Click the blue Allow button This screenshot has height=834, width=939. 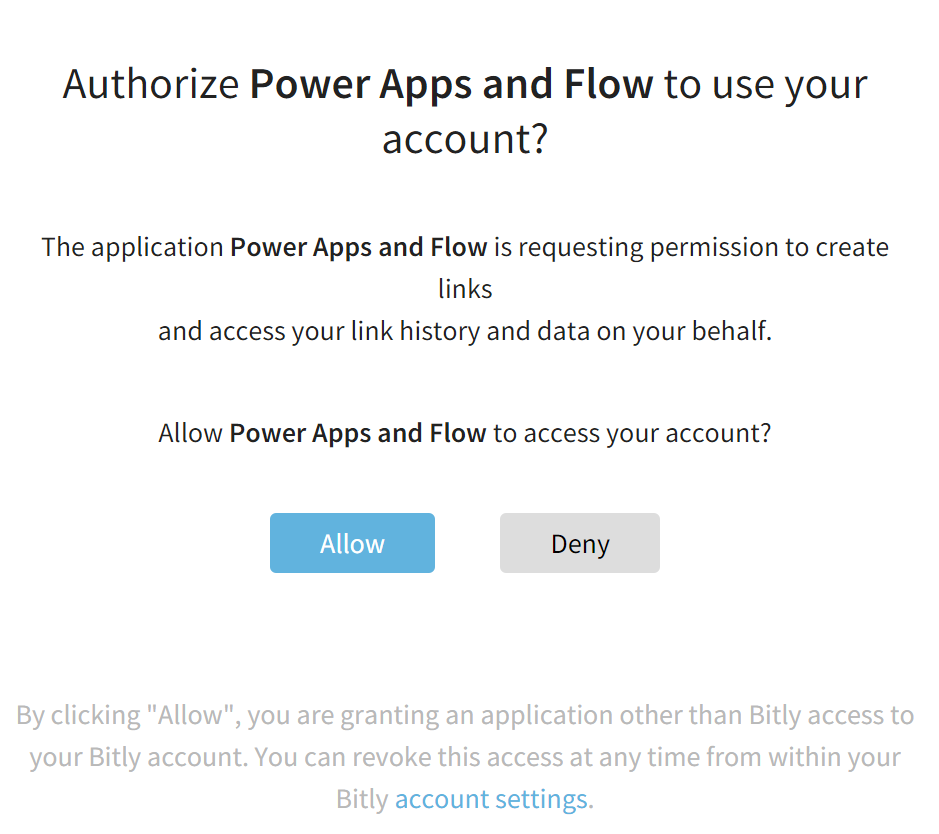(352, 543)
